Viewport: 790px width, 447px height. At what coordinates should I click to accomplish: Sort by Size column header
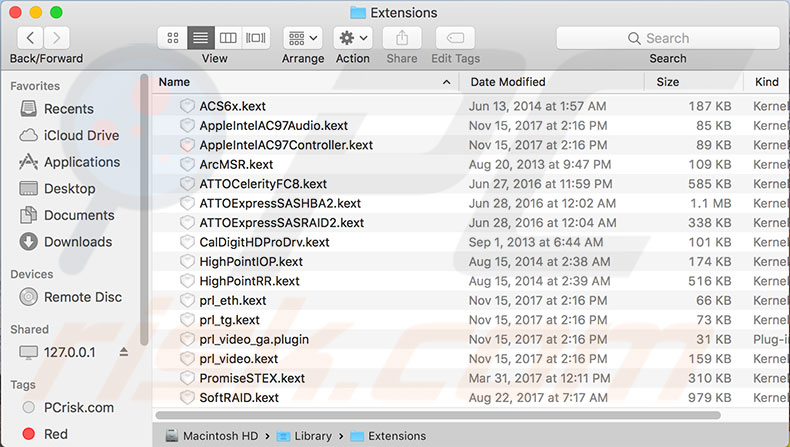(x=668, y=82)
